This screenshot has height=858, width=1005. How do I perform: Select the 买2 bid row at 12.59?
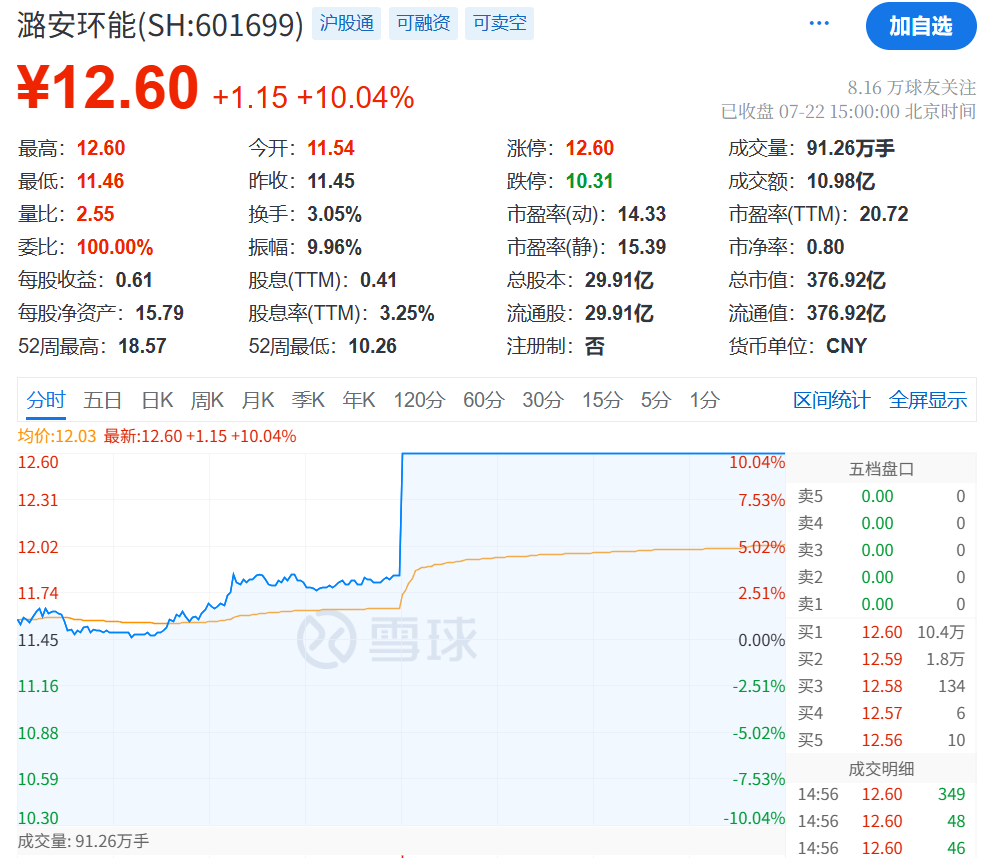[x=881, y=659]
